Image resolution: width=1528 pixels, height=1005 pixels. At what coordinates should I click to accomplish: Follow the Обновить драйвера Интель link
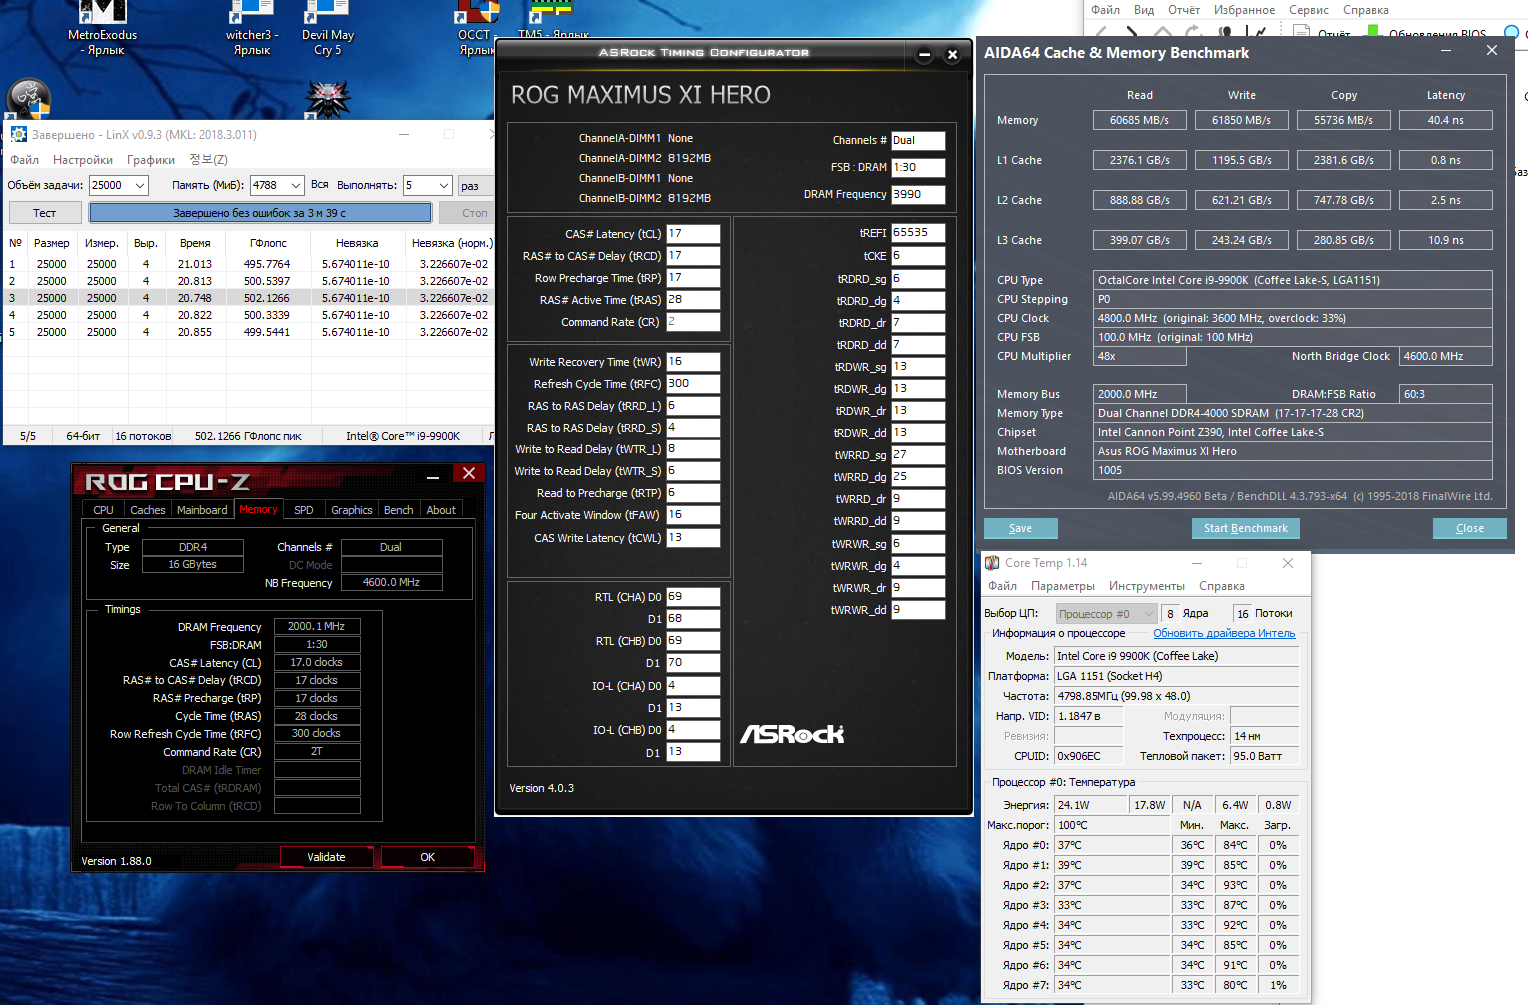tap(1224, 633)
